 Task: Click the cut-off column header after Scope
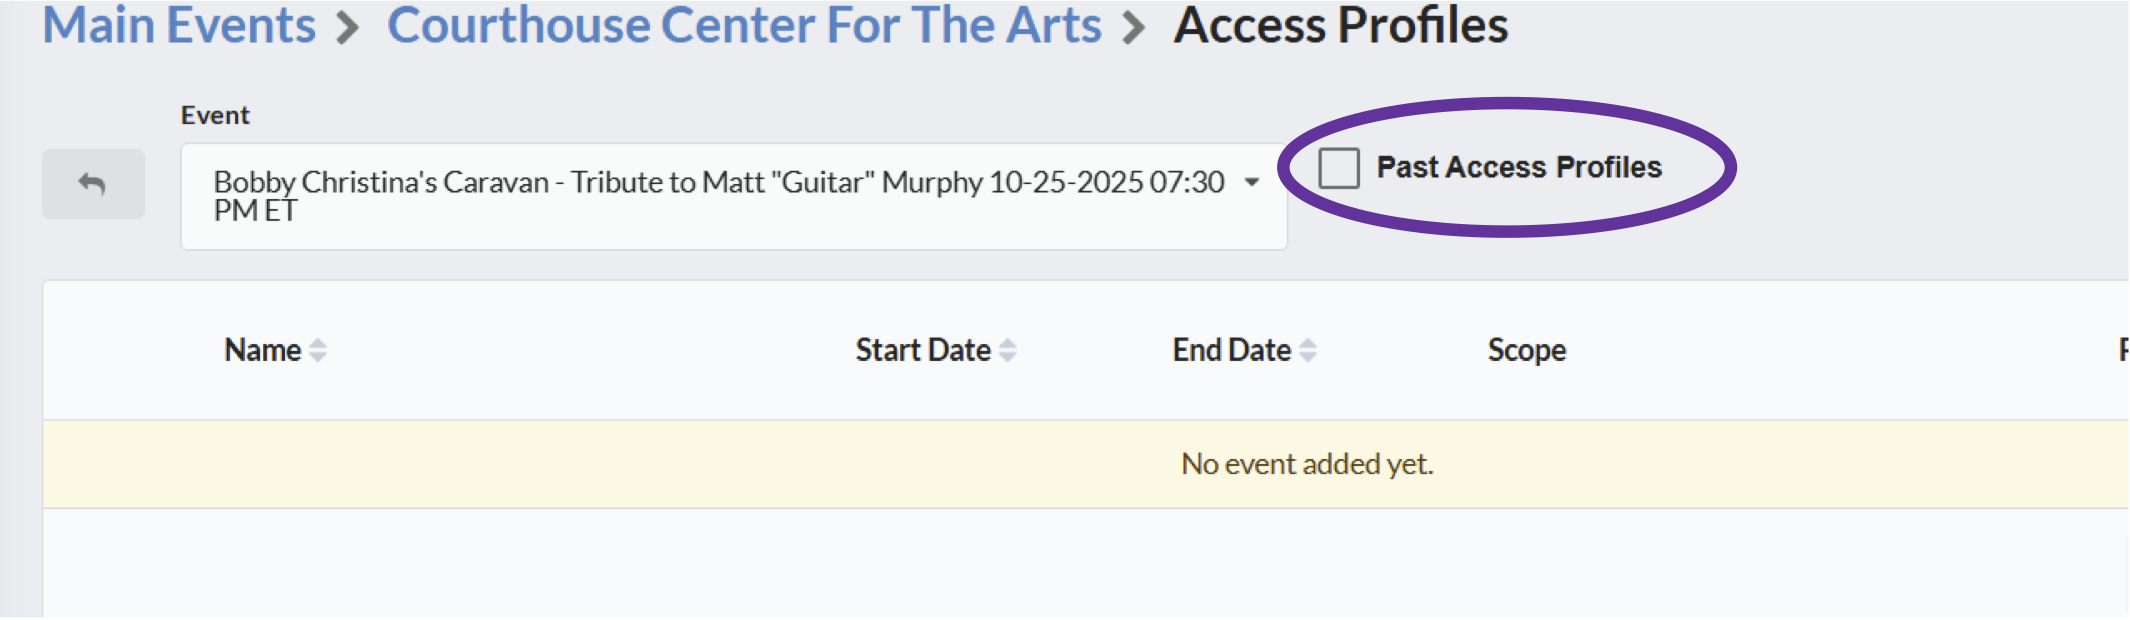tap(2123, 350)
